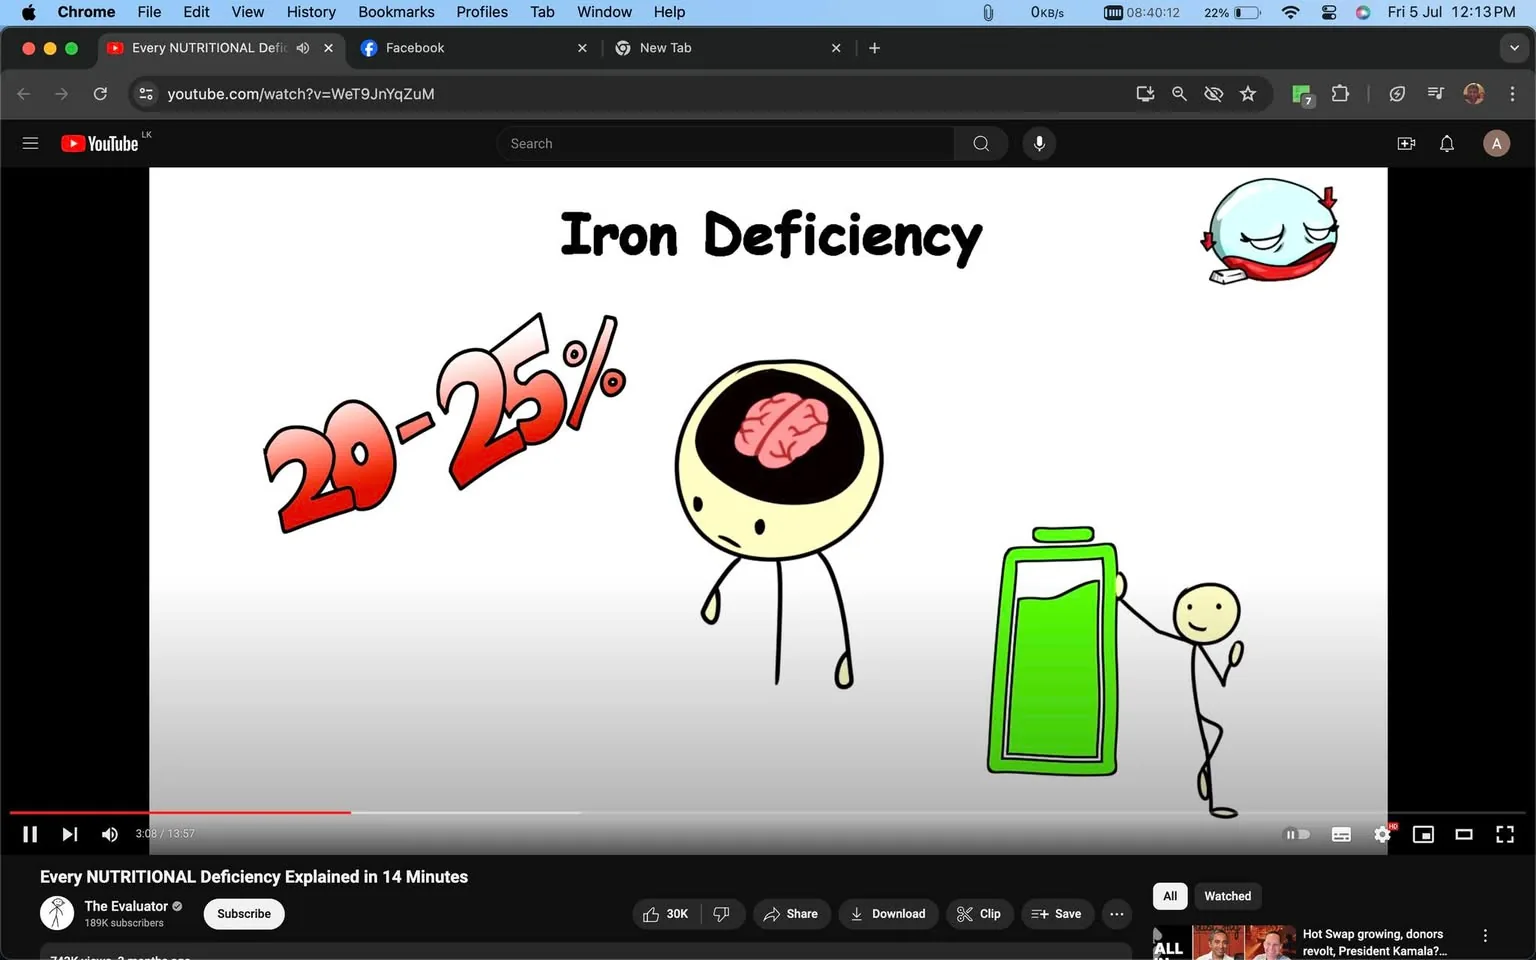Open YouTube notifications bell

1446,143
